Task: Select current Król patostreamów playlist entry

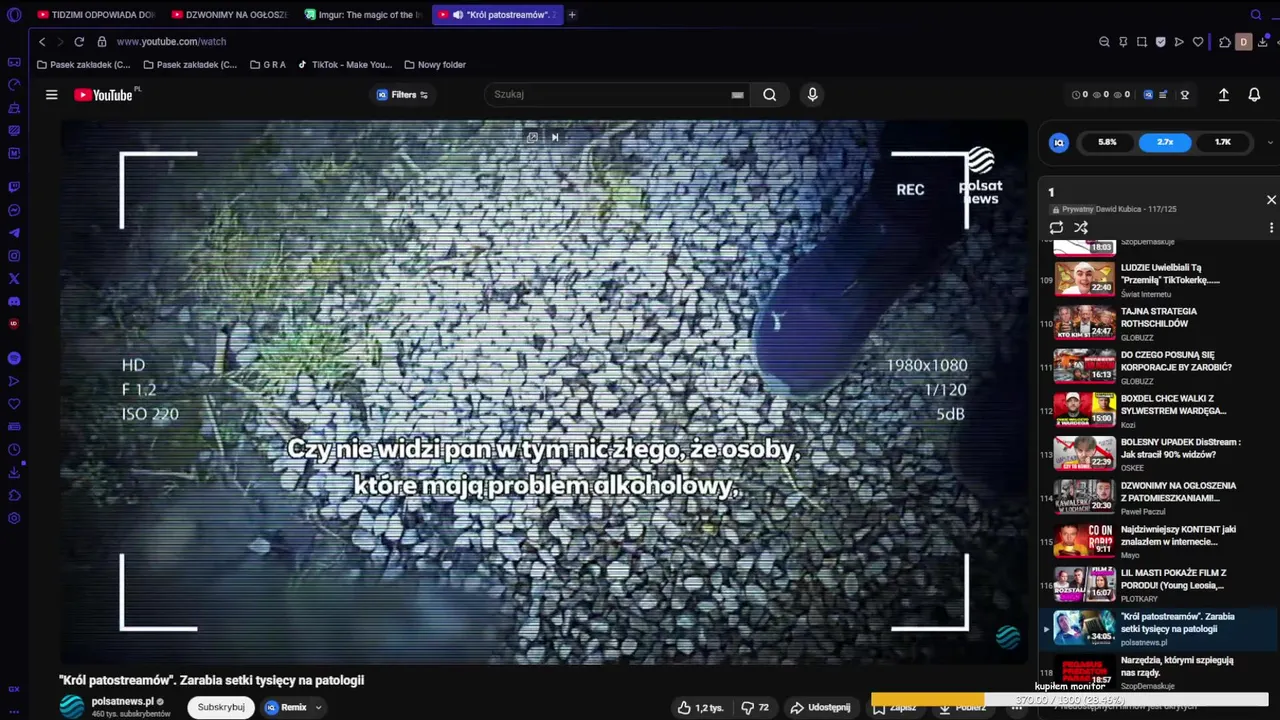Action: click(x=1157, y=629)
